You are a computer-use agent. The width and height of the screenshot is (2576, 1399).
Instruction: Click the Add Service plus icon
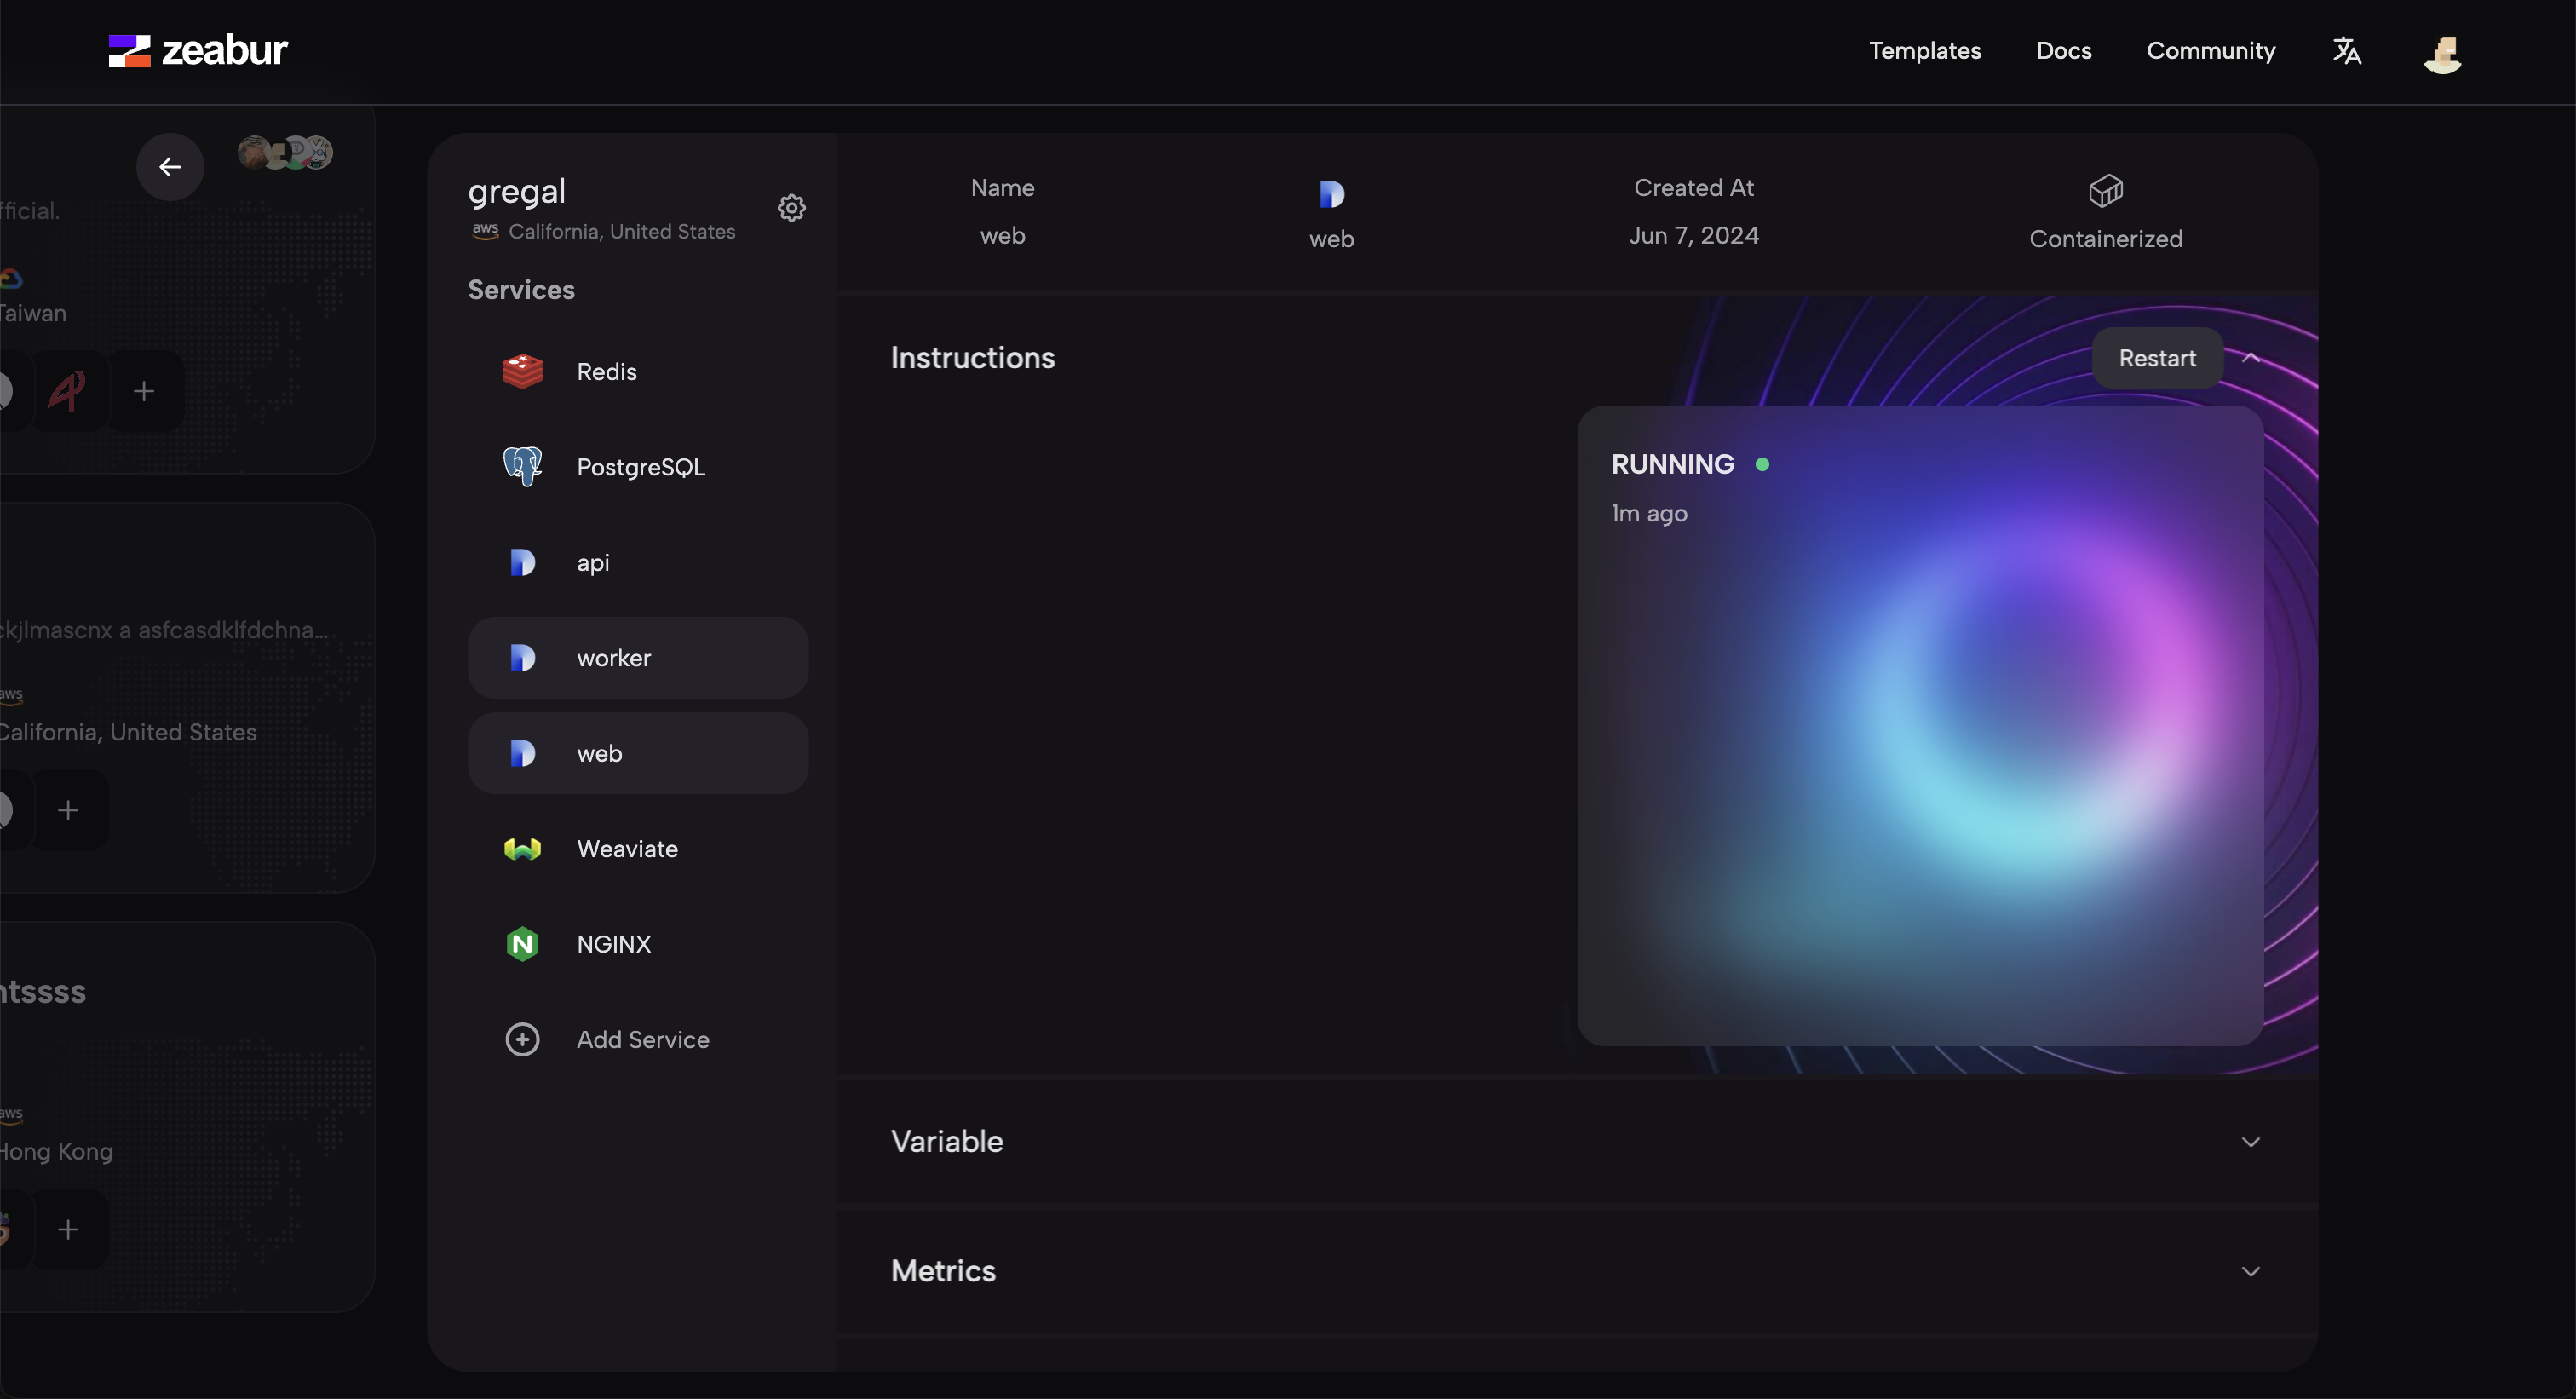click(522, 1039)
